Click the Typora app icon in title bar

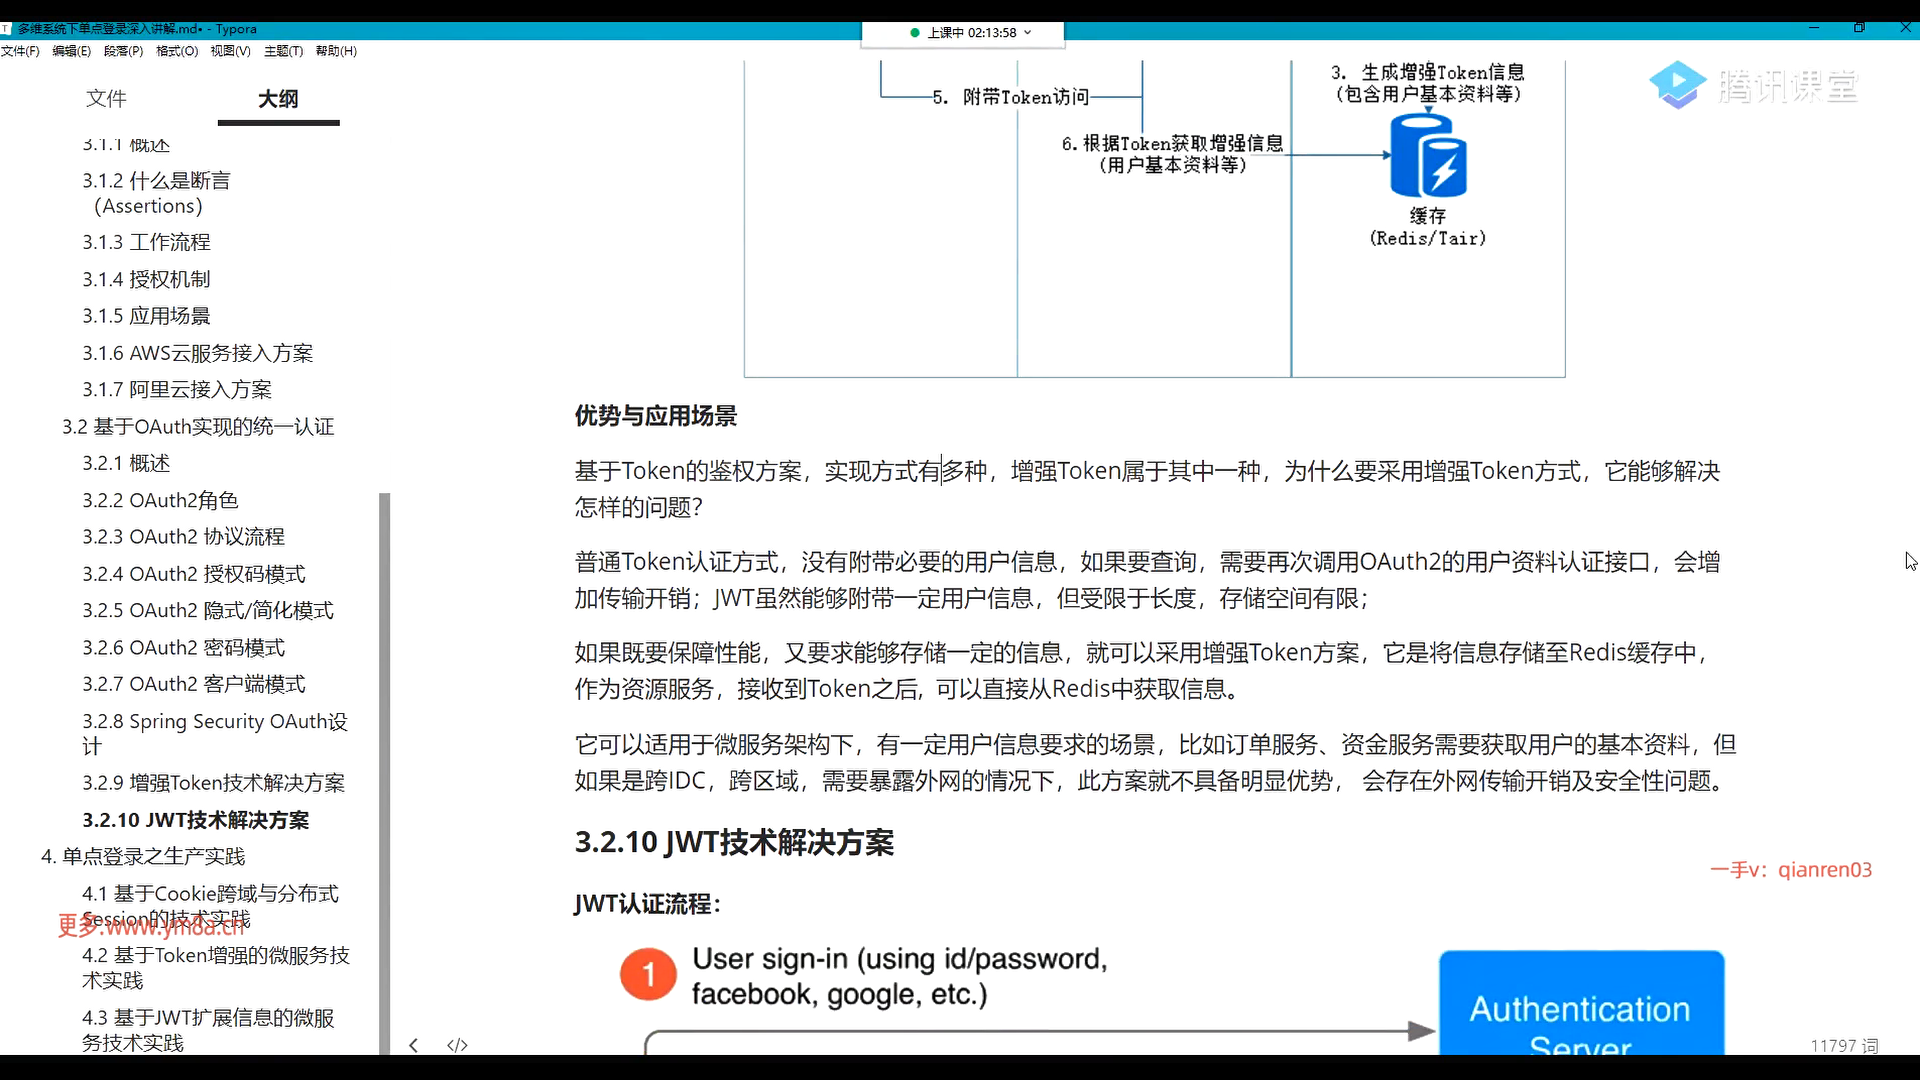point(6,29)
